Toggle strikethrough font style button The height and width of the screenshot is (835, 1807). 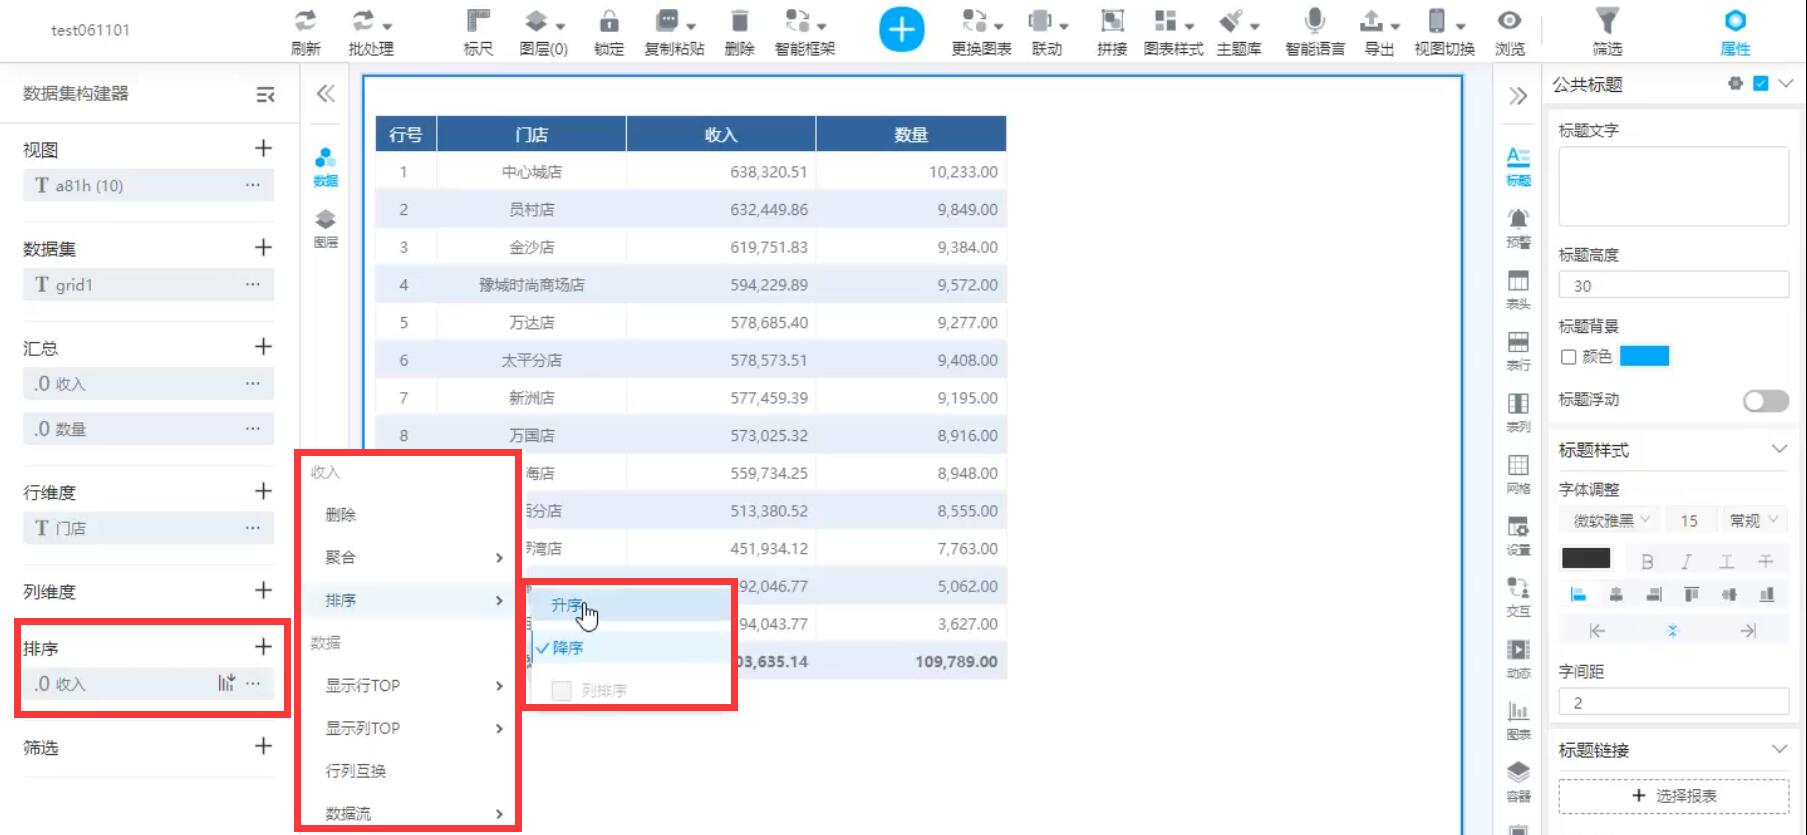tap(1766, 561)
